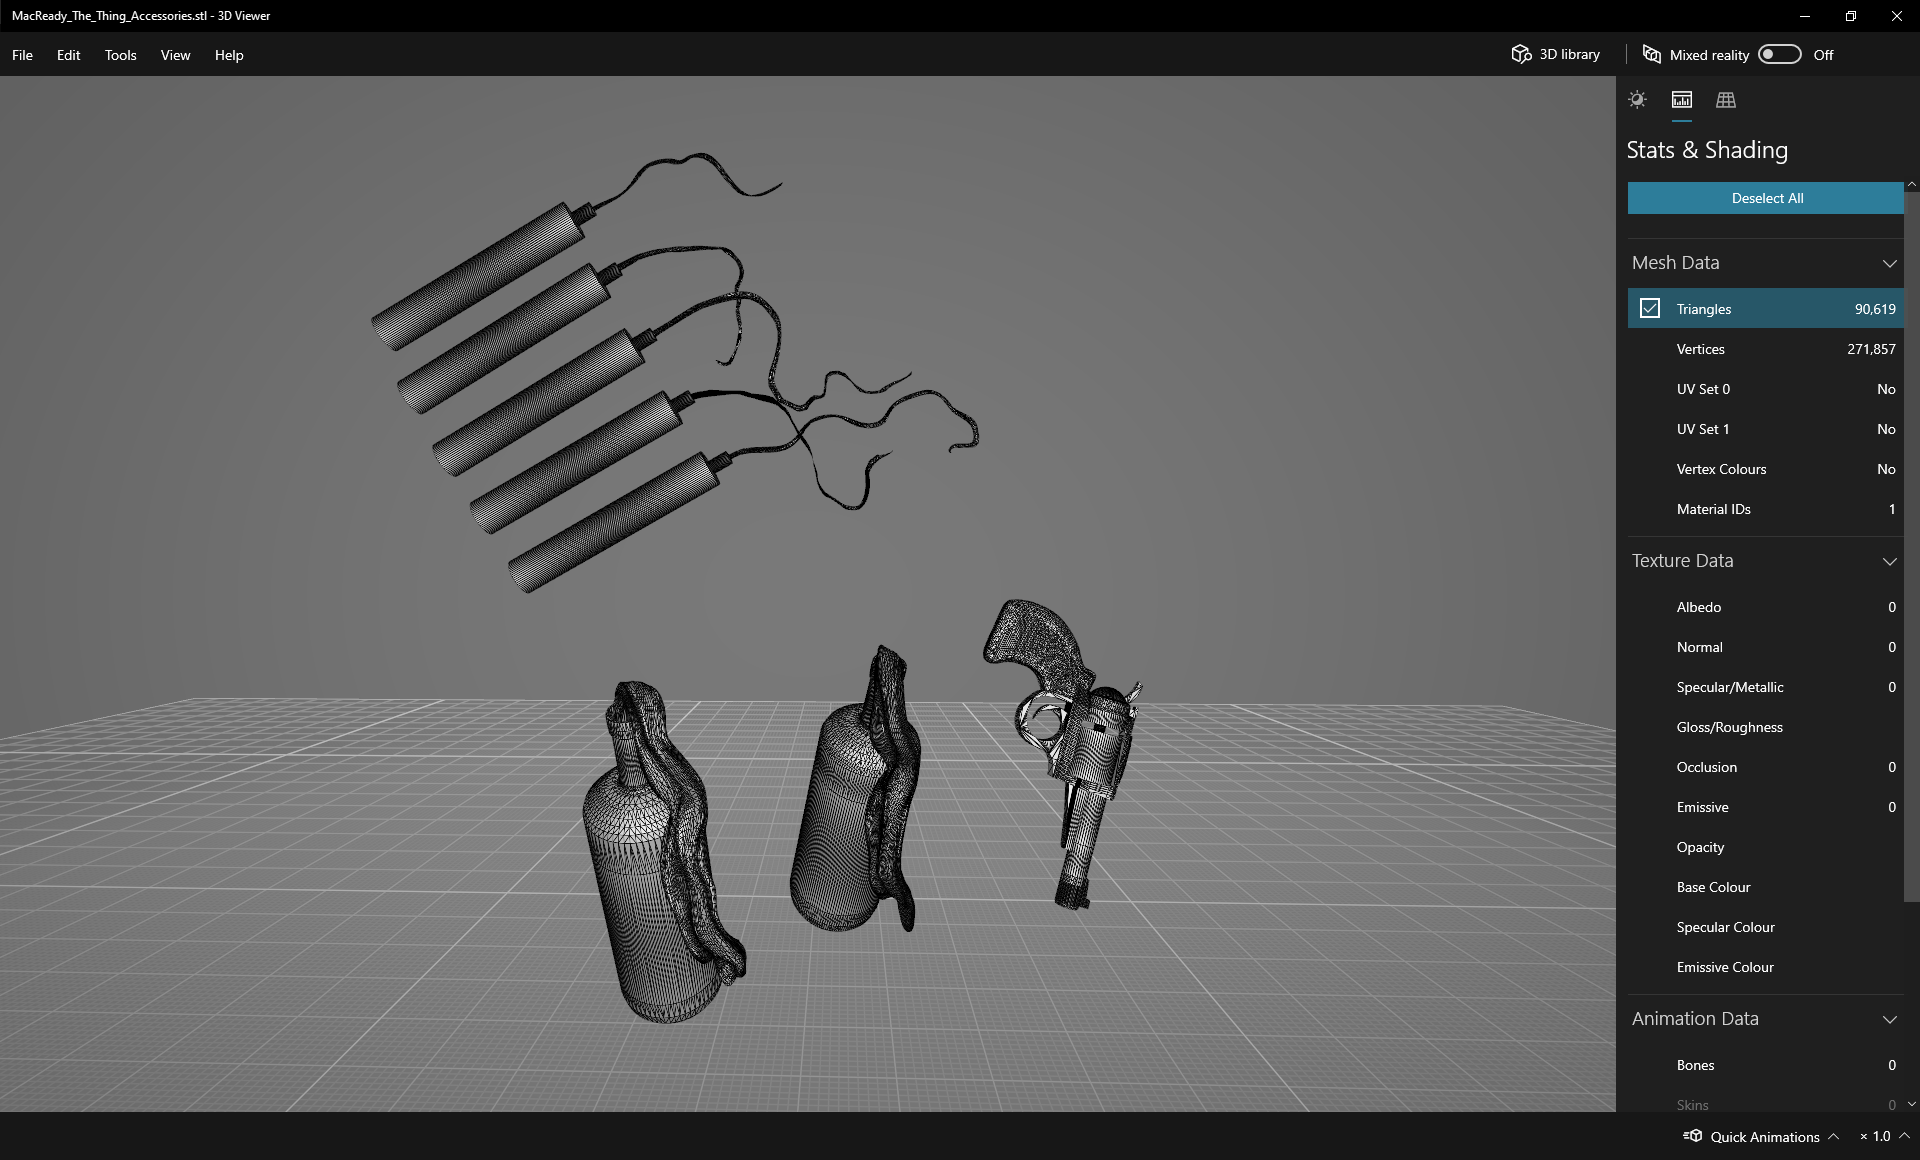Collapse the Mesh Data section
This screenshot has height=1160, width=1920.
coord(1889,262)
